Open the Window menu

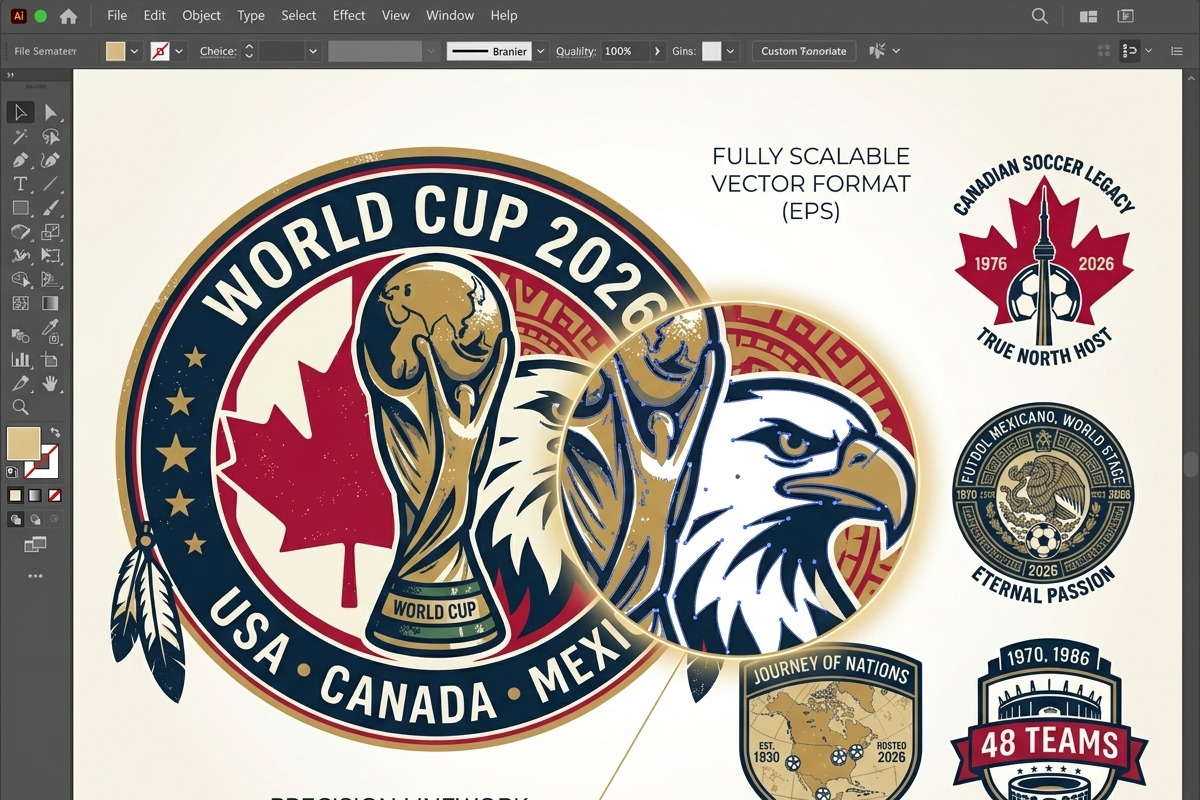[450, 15]
